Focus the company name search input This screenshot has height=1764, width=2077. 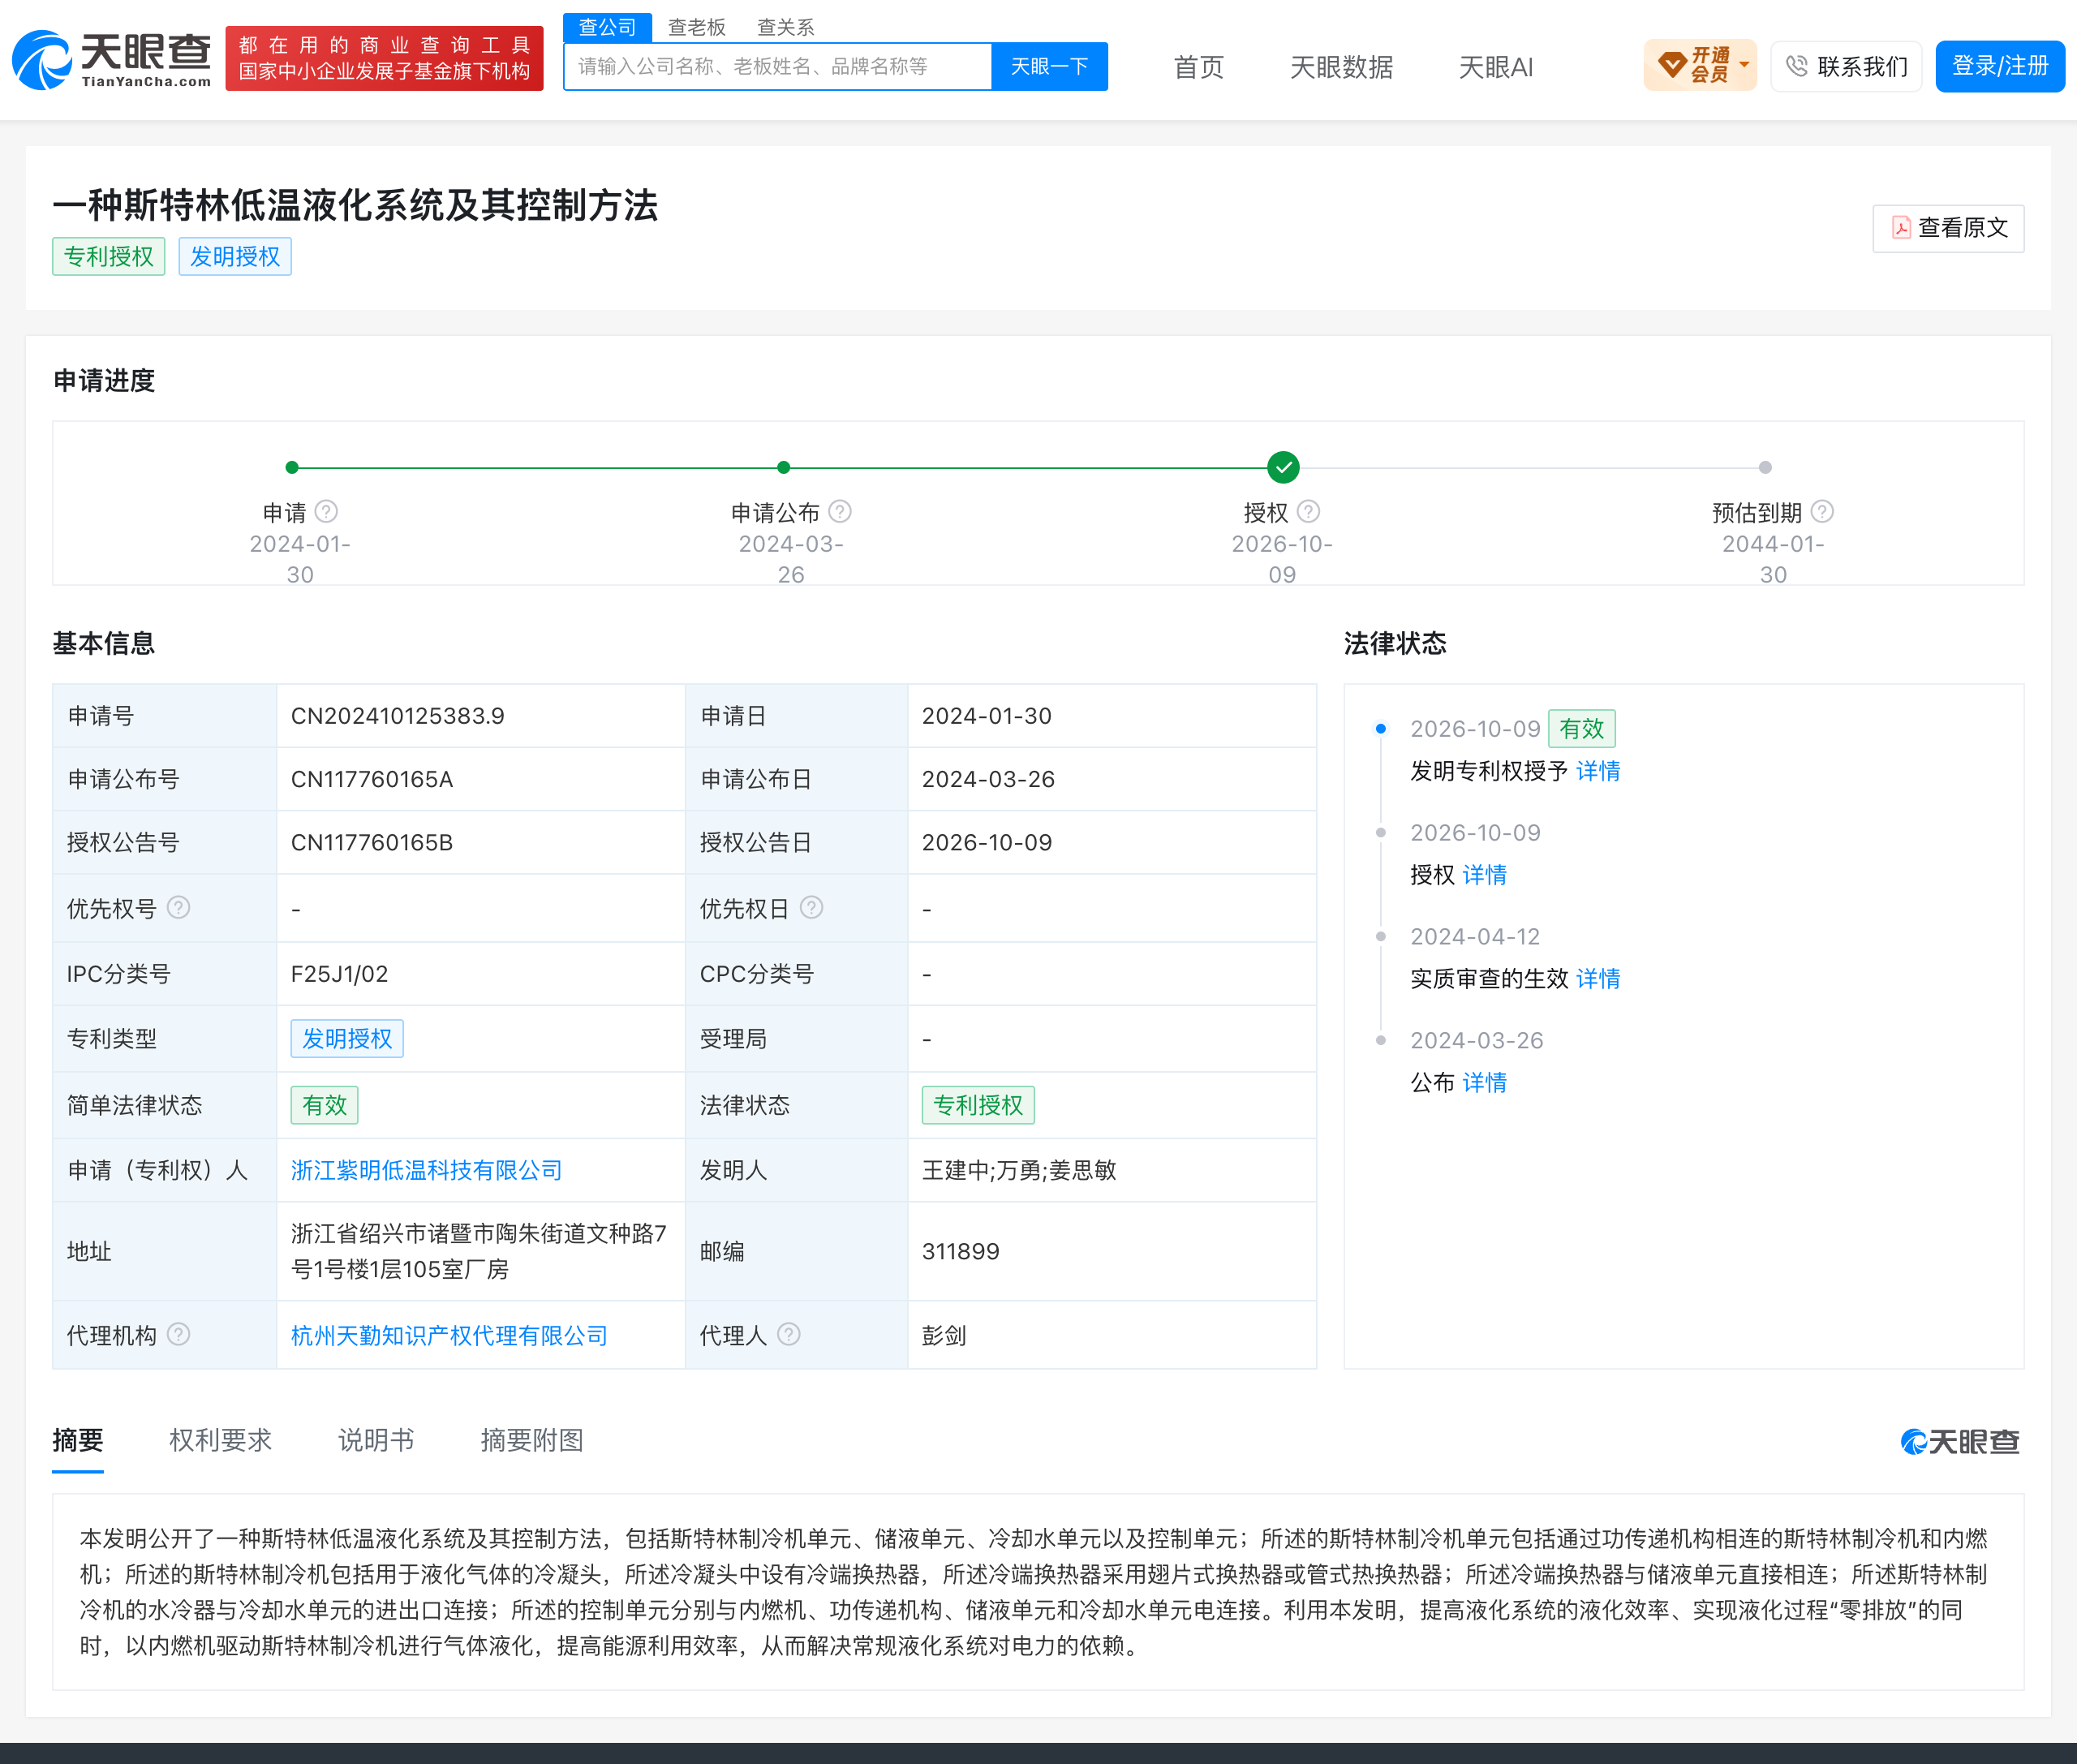pyautogui.click(x=778, y=66)
